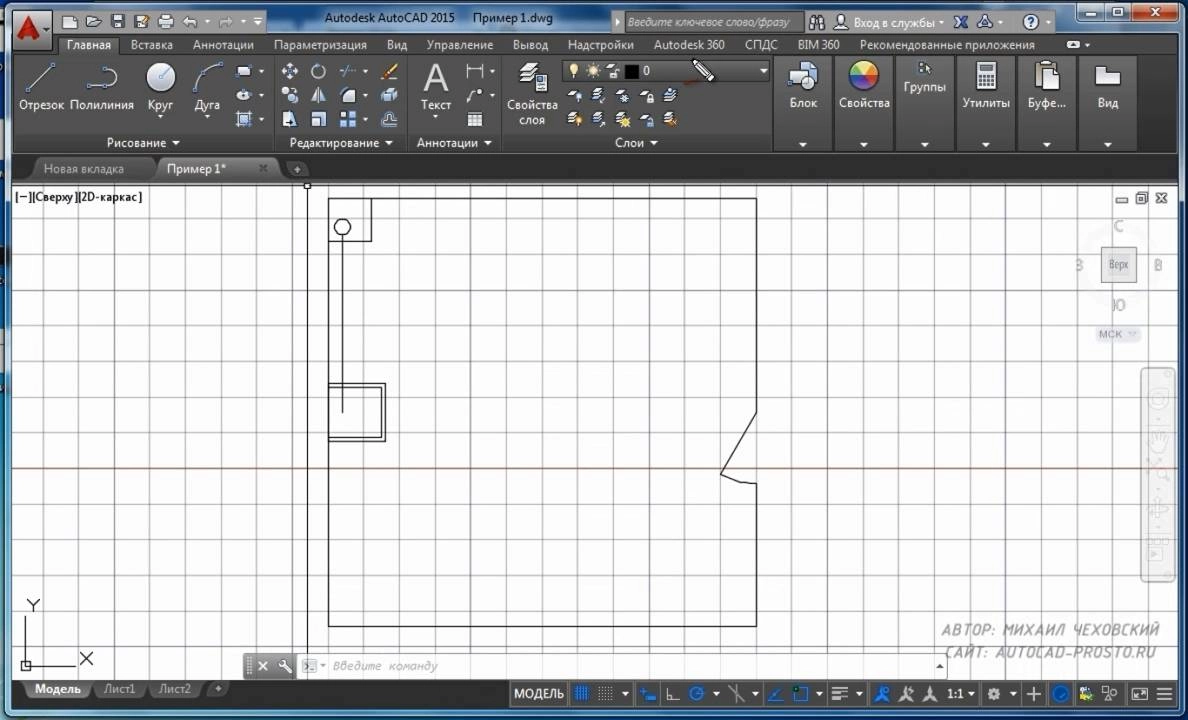Open Свойства слоя layer properties
The height and width of the screenshot is (720, 1188).
tap(532, 94)
